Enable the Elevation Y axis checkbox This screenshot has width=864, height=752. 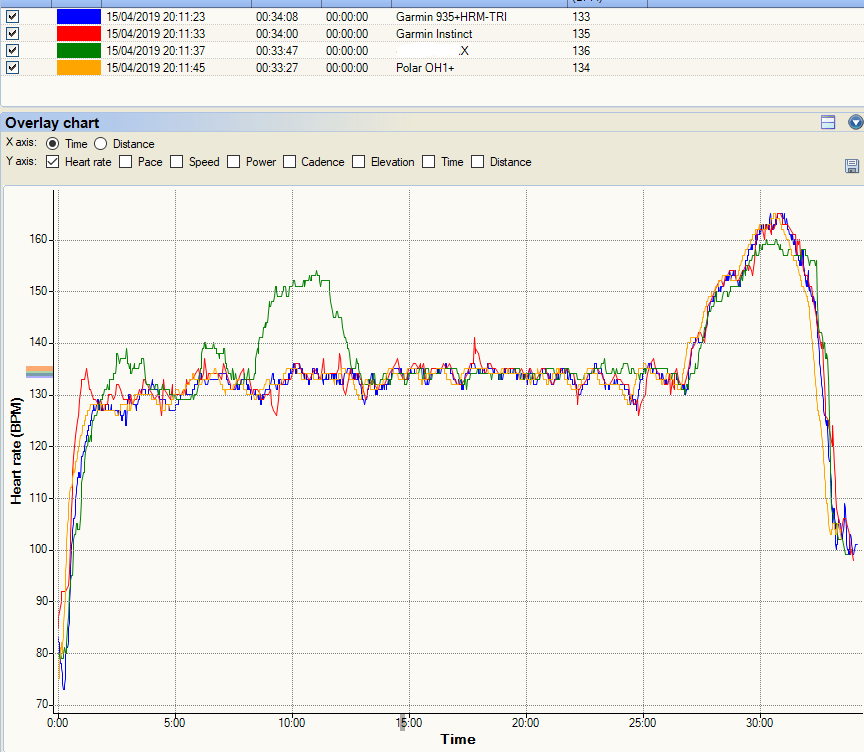[359, 162]
